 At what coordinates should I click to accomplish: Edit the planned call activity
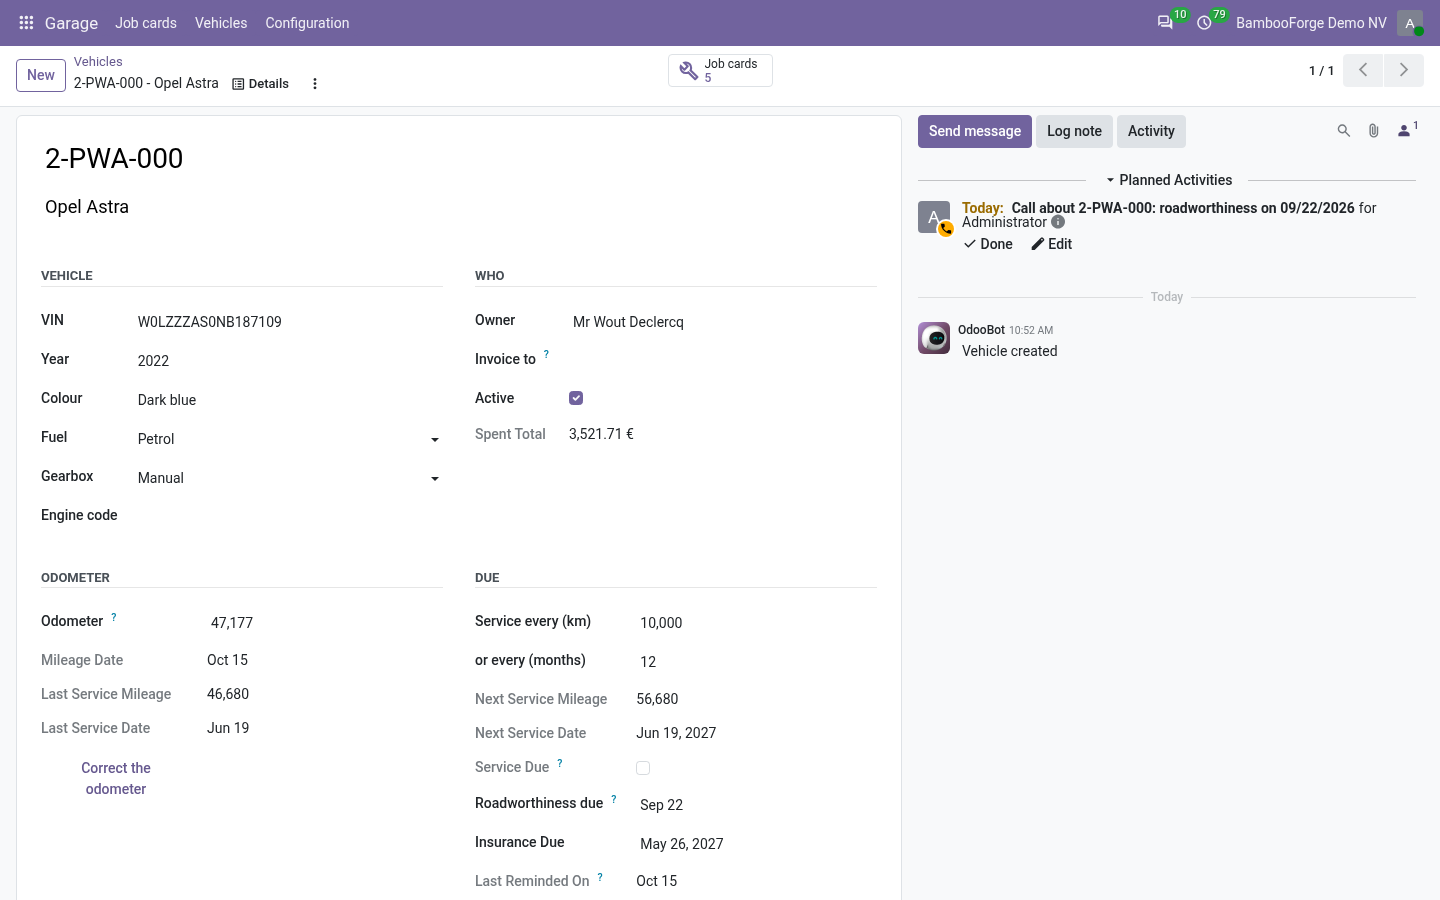pyautogui.click(x=1052, y=244)
